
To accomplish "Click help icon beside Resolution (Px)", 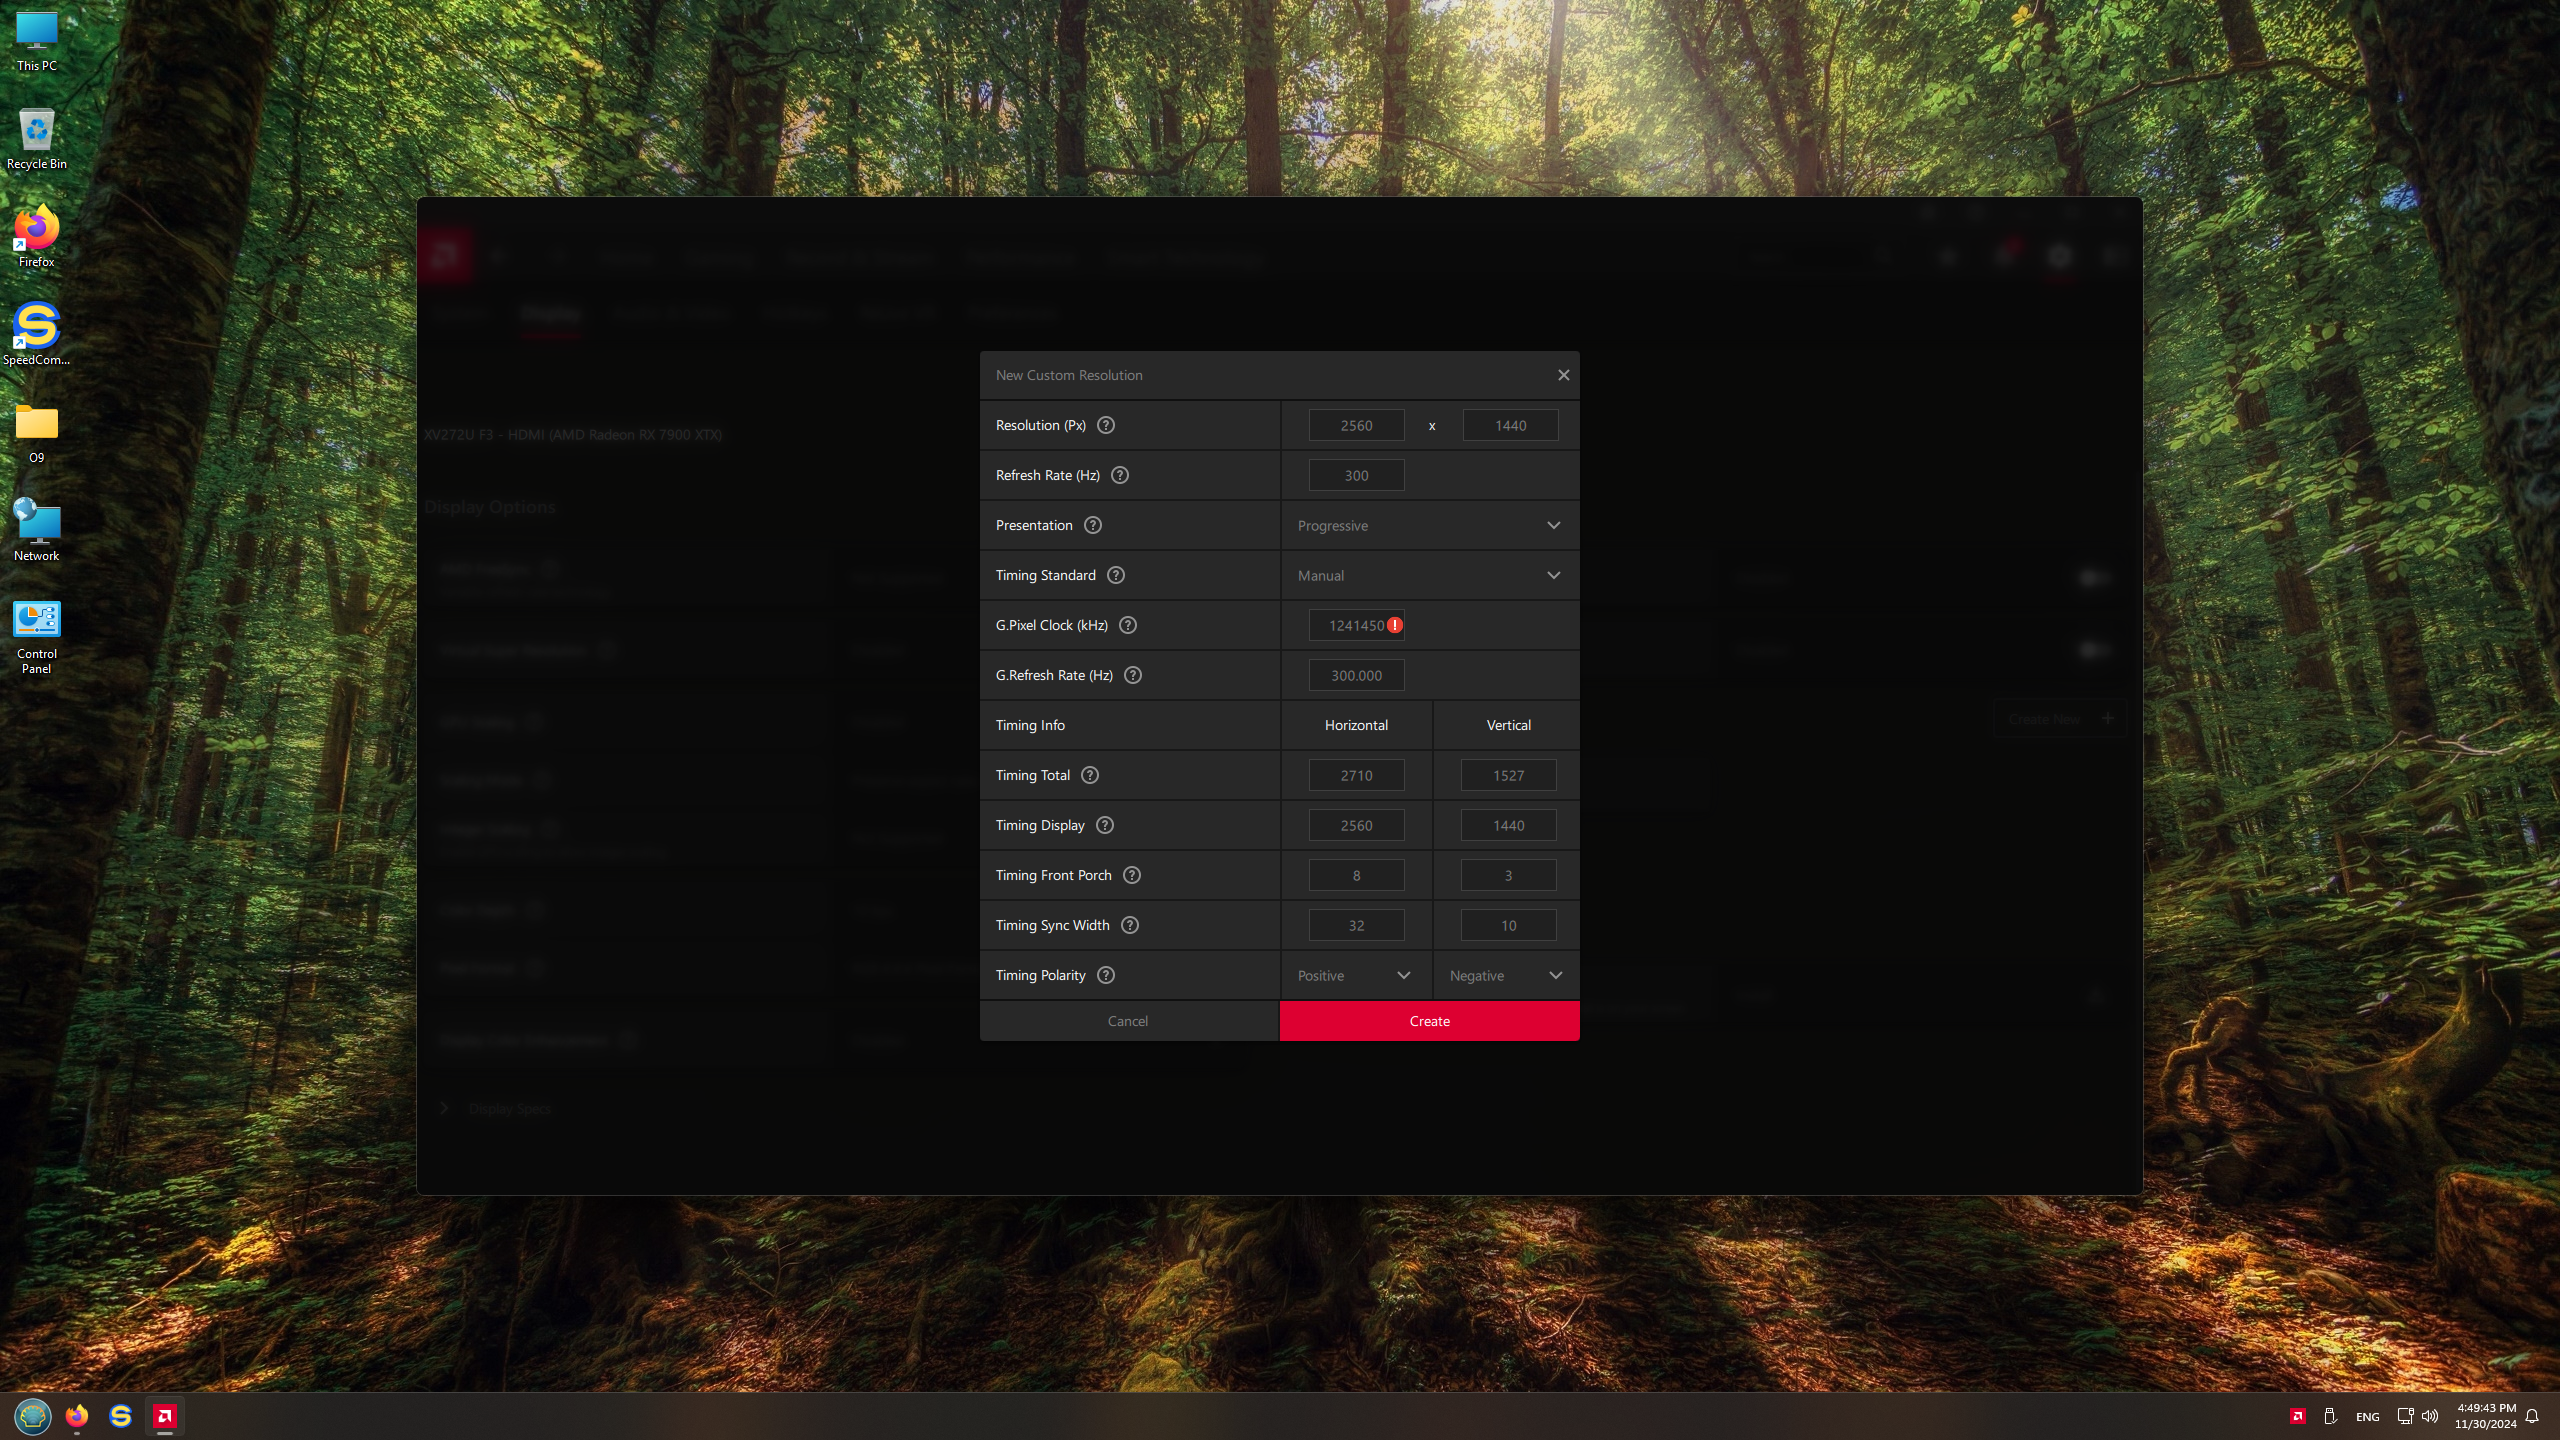I will (x=1105, y=425).
